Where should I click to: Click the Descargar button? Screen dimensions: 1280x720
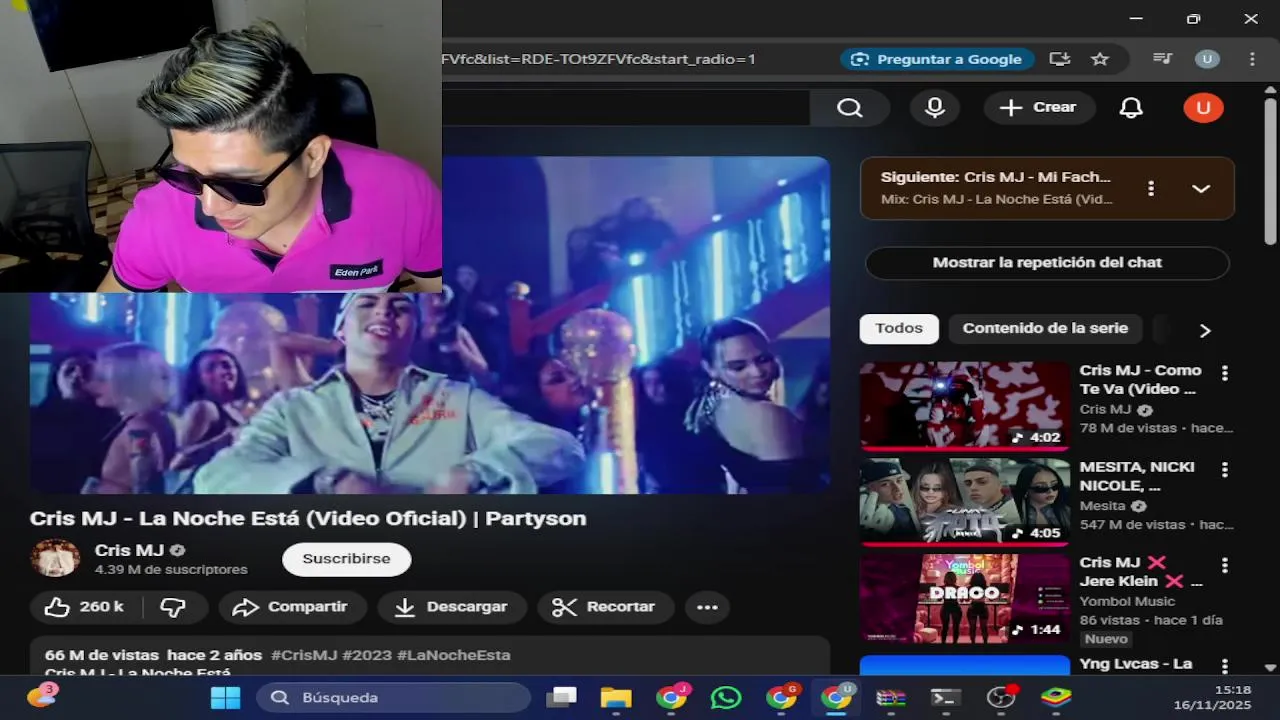pyautogui.click(x=451, y=607)
